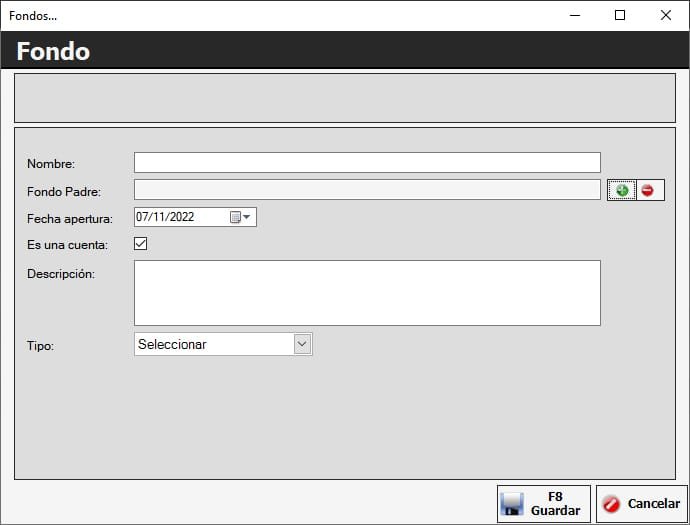Click the Tipo label text

point(40,345)
